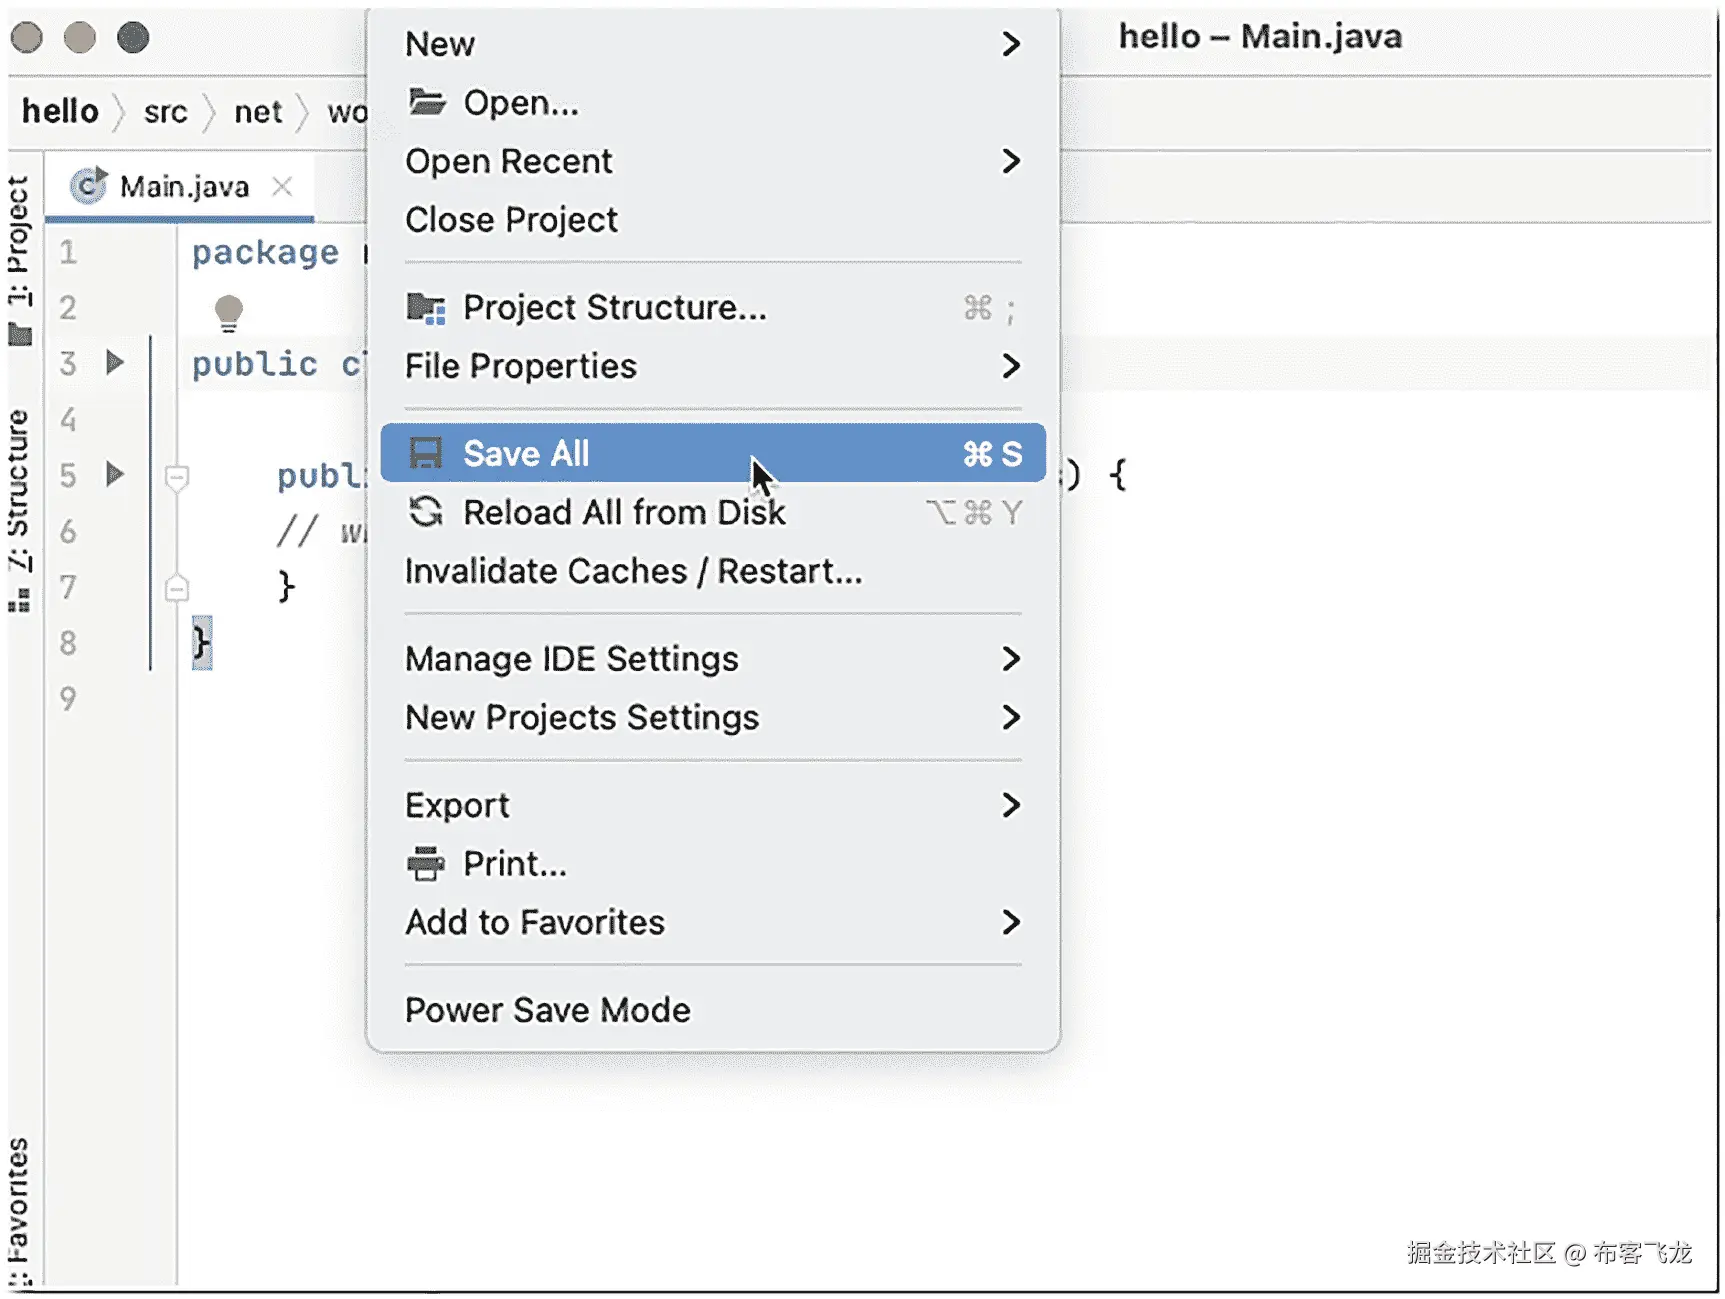The width and height of the screenshot is (1725, 1299).
Task: Choose Invalidate Caches / Restart
Action: [633, 571]
